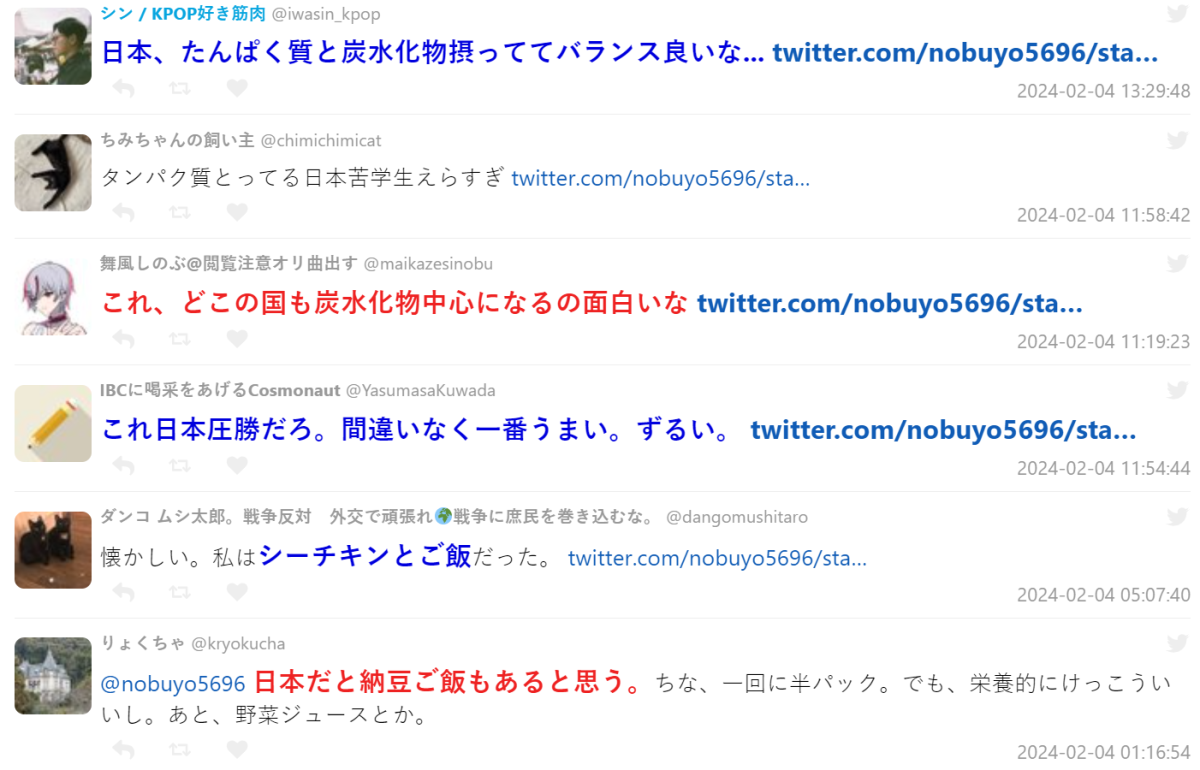Click the pencil avatar of @YasumasaKuwada
Image resolution: width=1200 pixels, height=770 pixels.
(x=53, y=423)
